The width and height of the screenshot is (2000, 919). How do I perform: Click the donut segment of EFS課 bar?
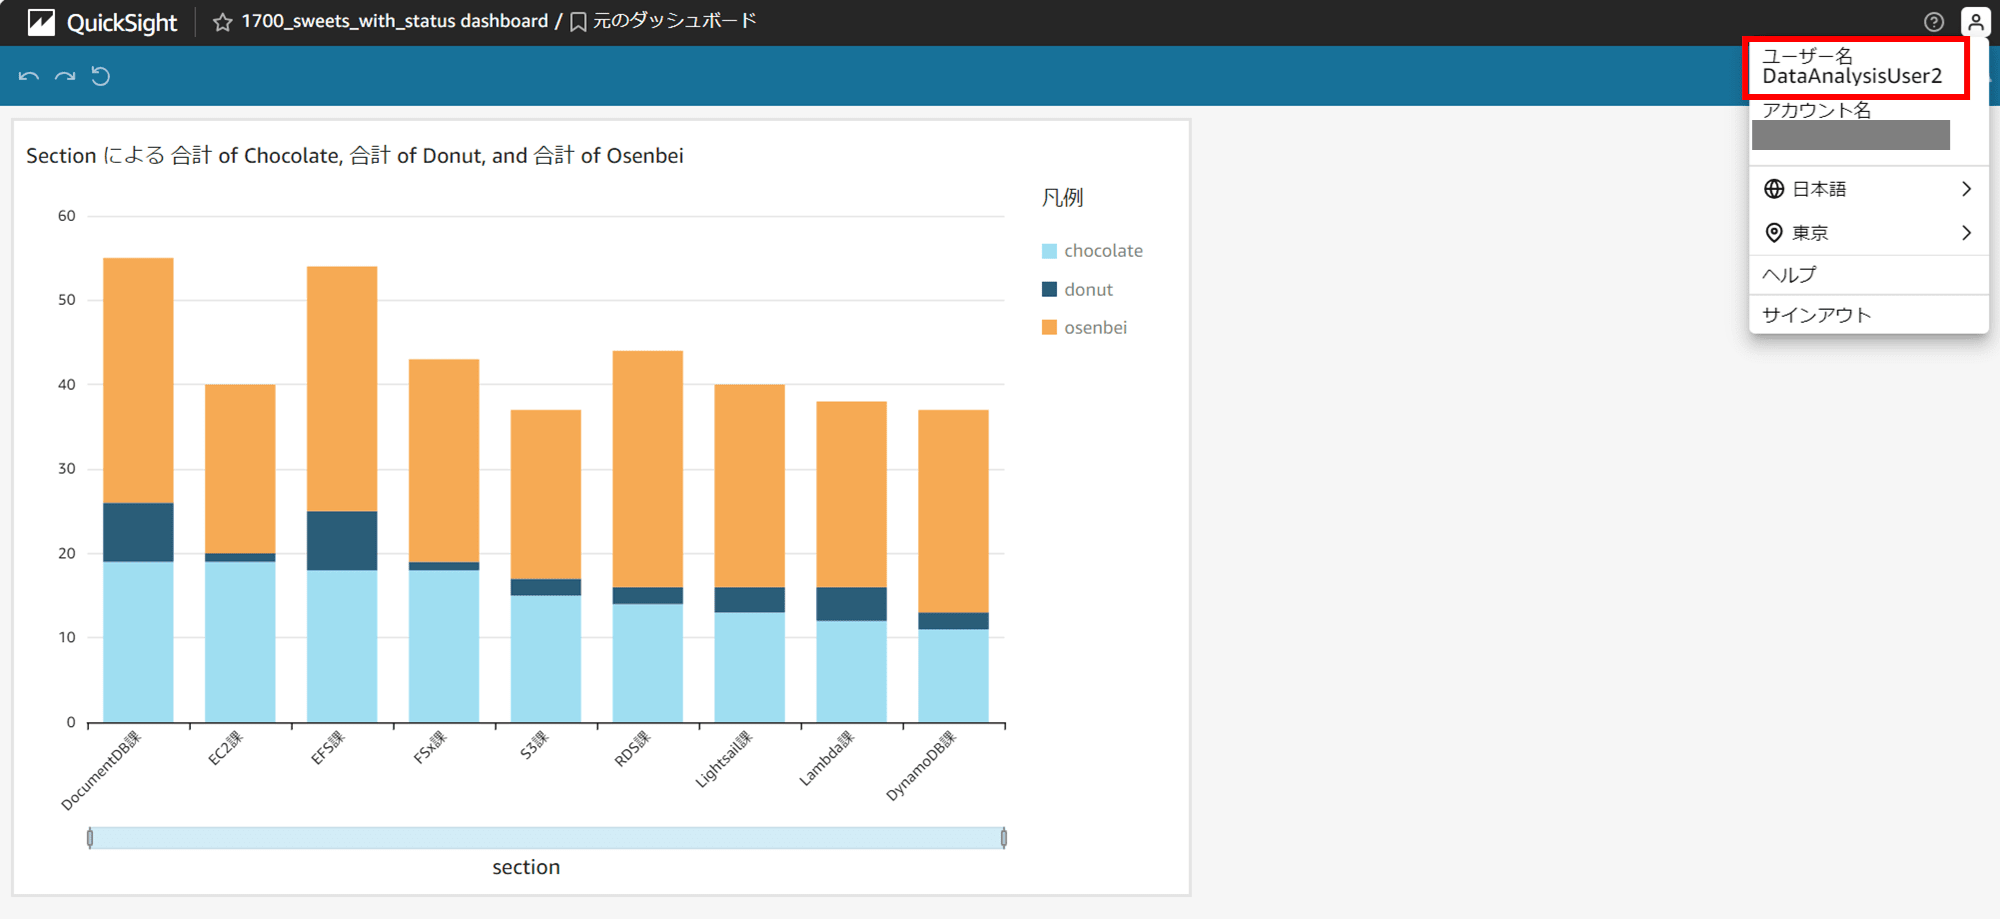(342, 541)
